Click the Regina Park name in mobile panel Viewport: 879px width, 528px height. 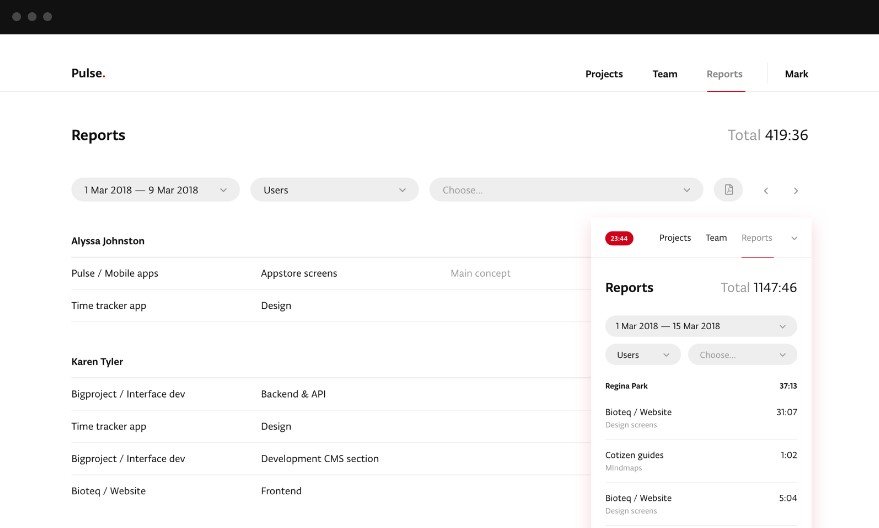click(x=626, y=386)
